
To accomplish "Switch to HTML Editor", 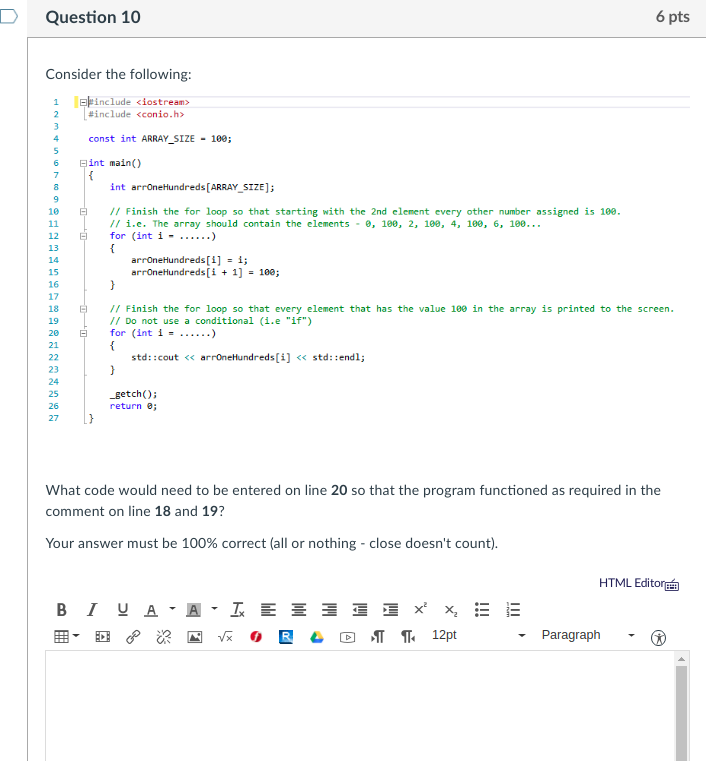I will [631, 583].
